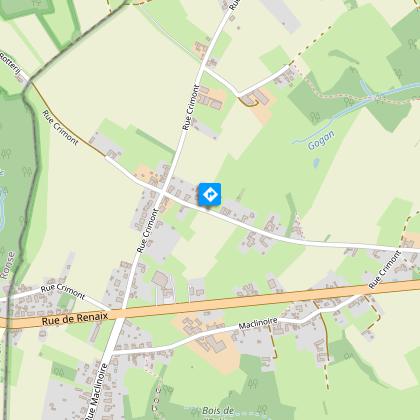Image resolution: width=420 pixels, height=420 pixels.
Task: Click the crossroads just west of the blue marker
Action: pos(163,192)
